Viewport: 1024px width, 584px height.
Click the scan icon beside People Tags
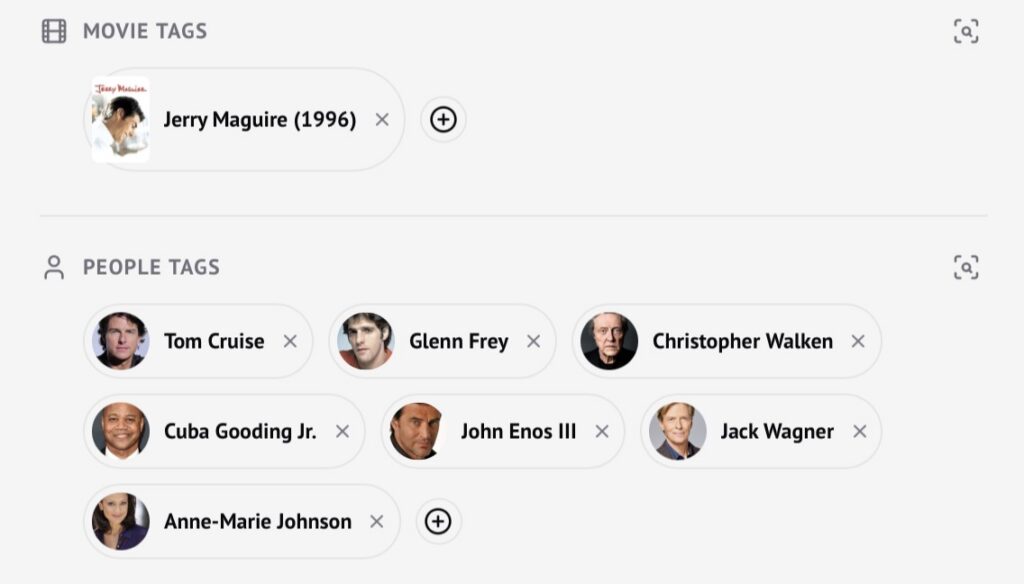click(965, 267)
